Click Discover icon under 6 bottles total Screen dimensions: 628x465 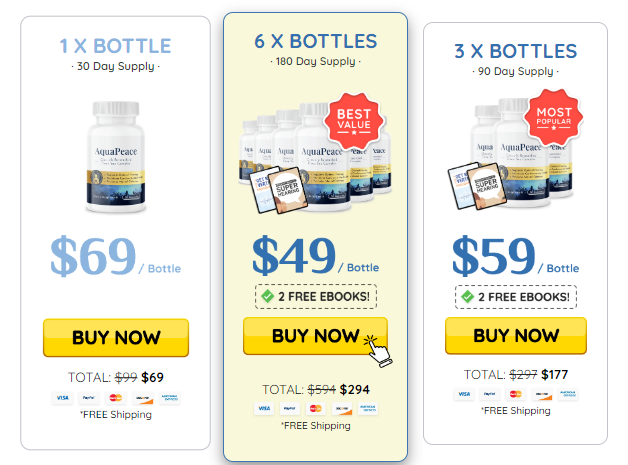click(x=342, y=409)
